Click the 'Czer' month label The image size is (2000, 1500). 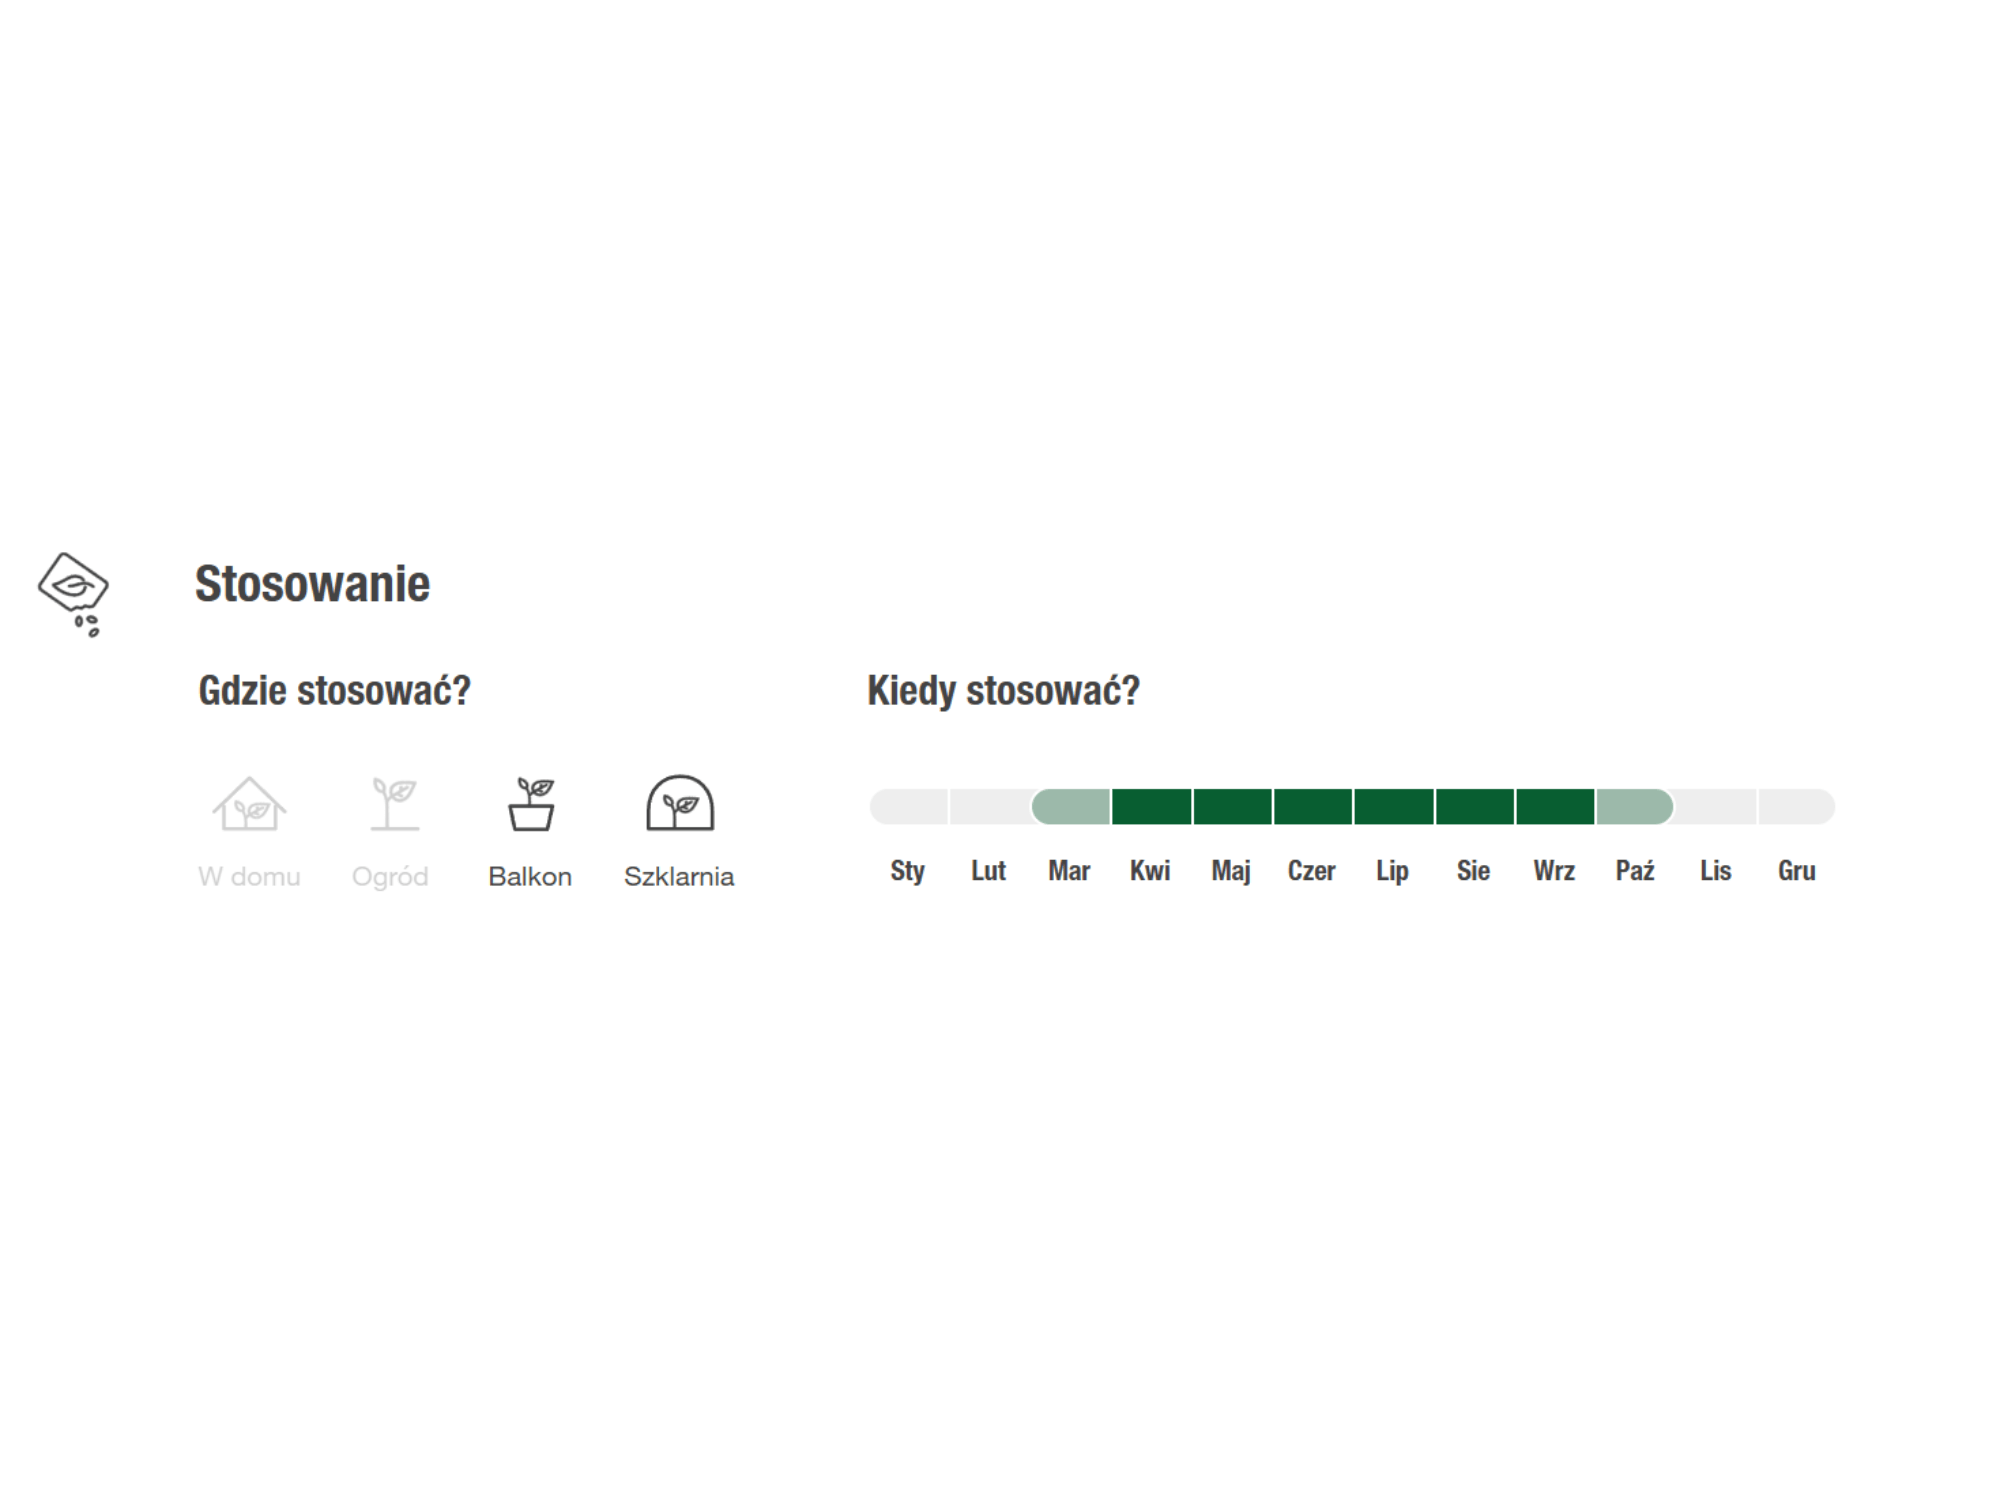tap(1311, 871)
